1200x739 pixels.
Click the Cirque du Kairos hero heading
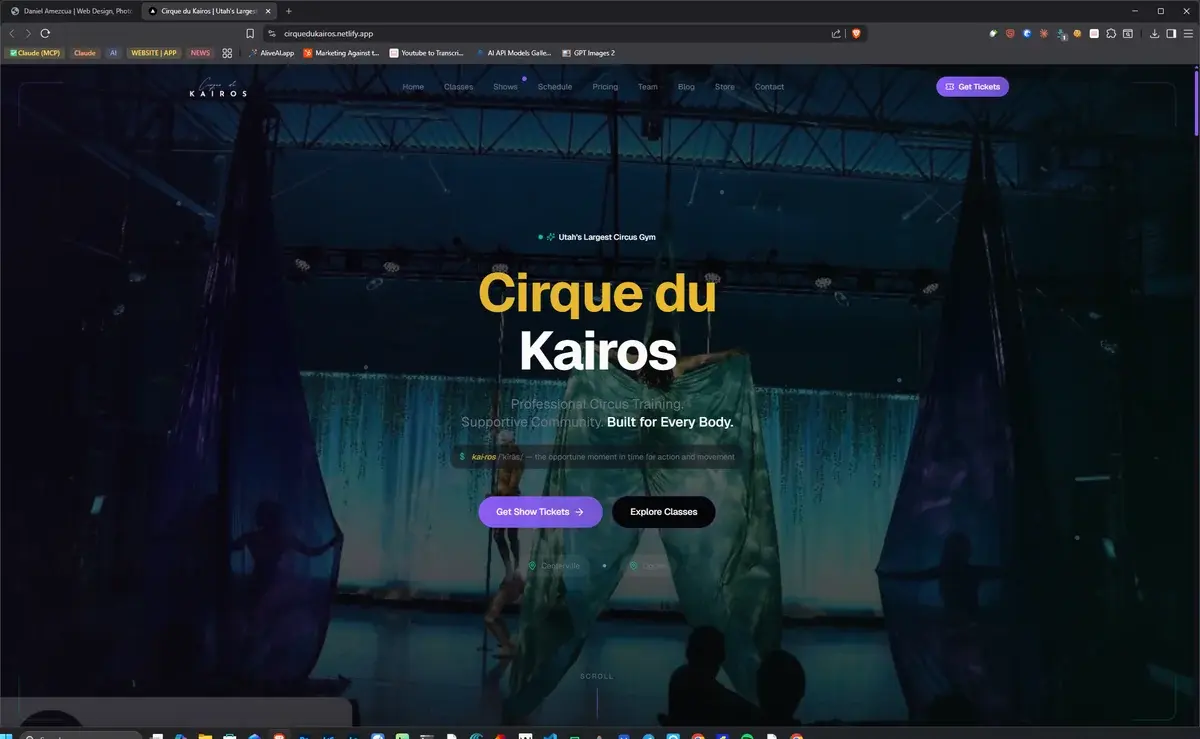(597, 322)
